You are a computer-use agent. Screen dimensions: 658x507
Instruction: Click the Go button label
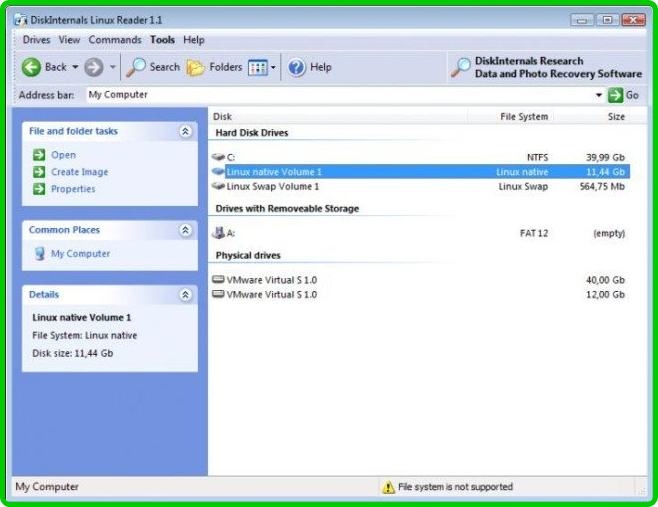(x=632, y=95)
